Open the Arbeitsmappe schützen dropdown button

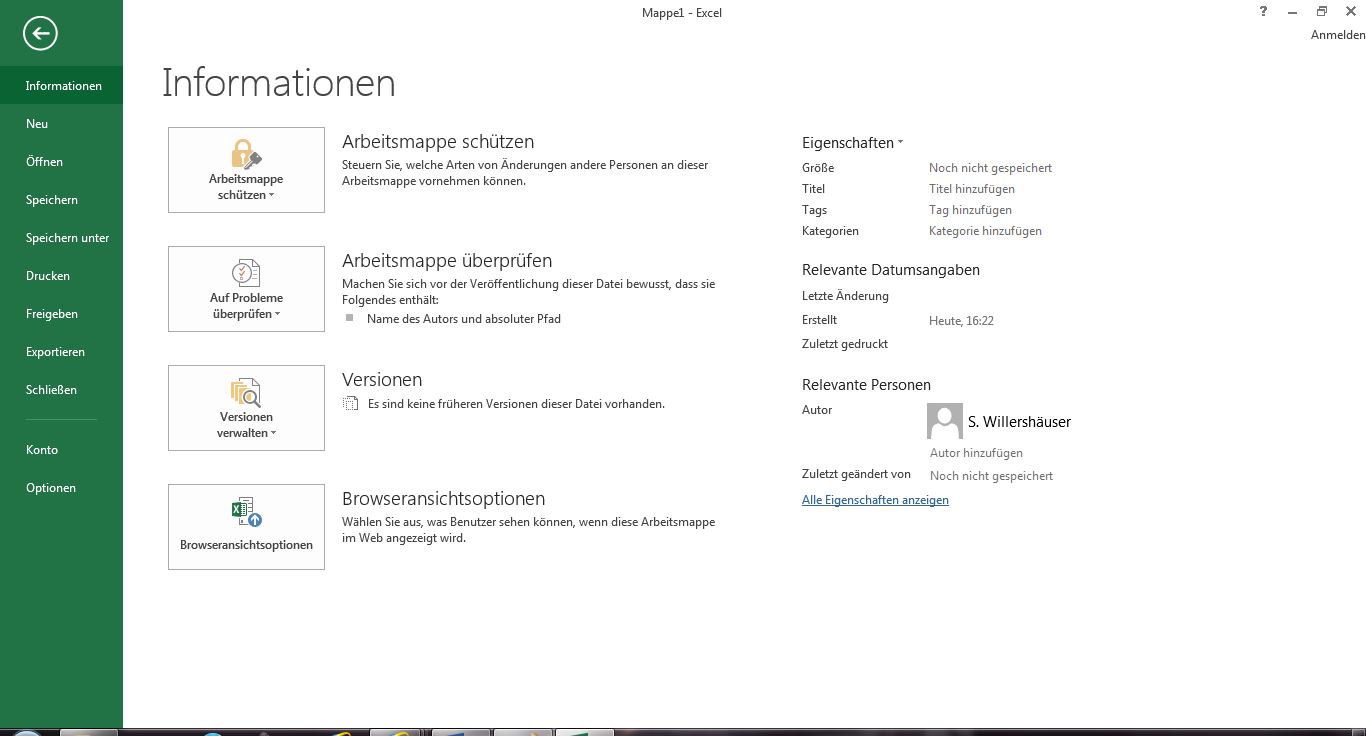click(246, 187)
